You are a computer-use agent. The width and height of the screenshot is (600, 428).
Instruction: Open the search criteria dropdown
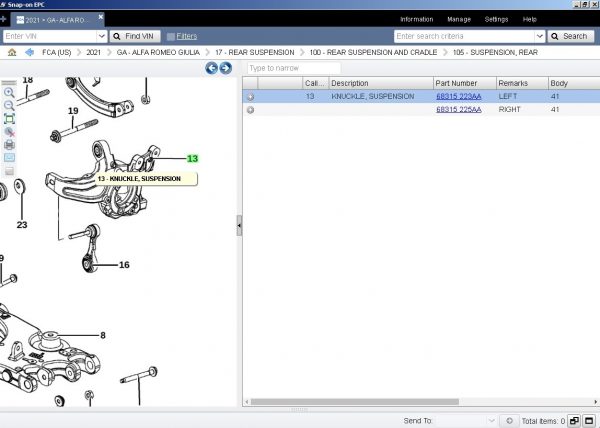[540, 36]
